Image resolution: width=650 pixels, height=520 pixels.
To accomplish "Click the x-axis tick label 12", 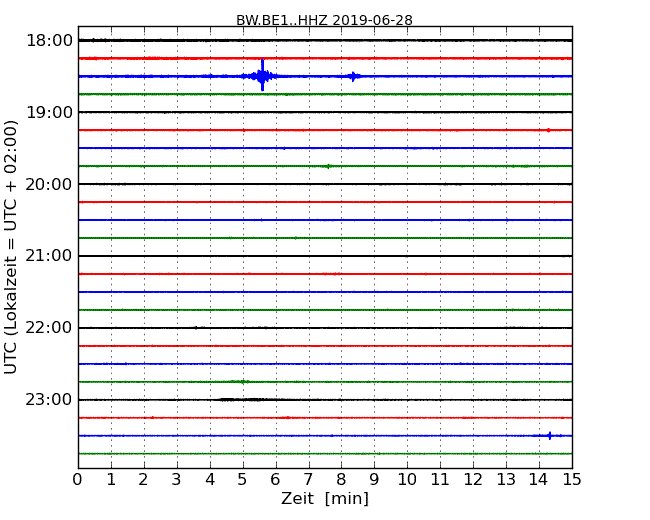I will [473, 480].
